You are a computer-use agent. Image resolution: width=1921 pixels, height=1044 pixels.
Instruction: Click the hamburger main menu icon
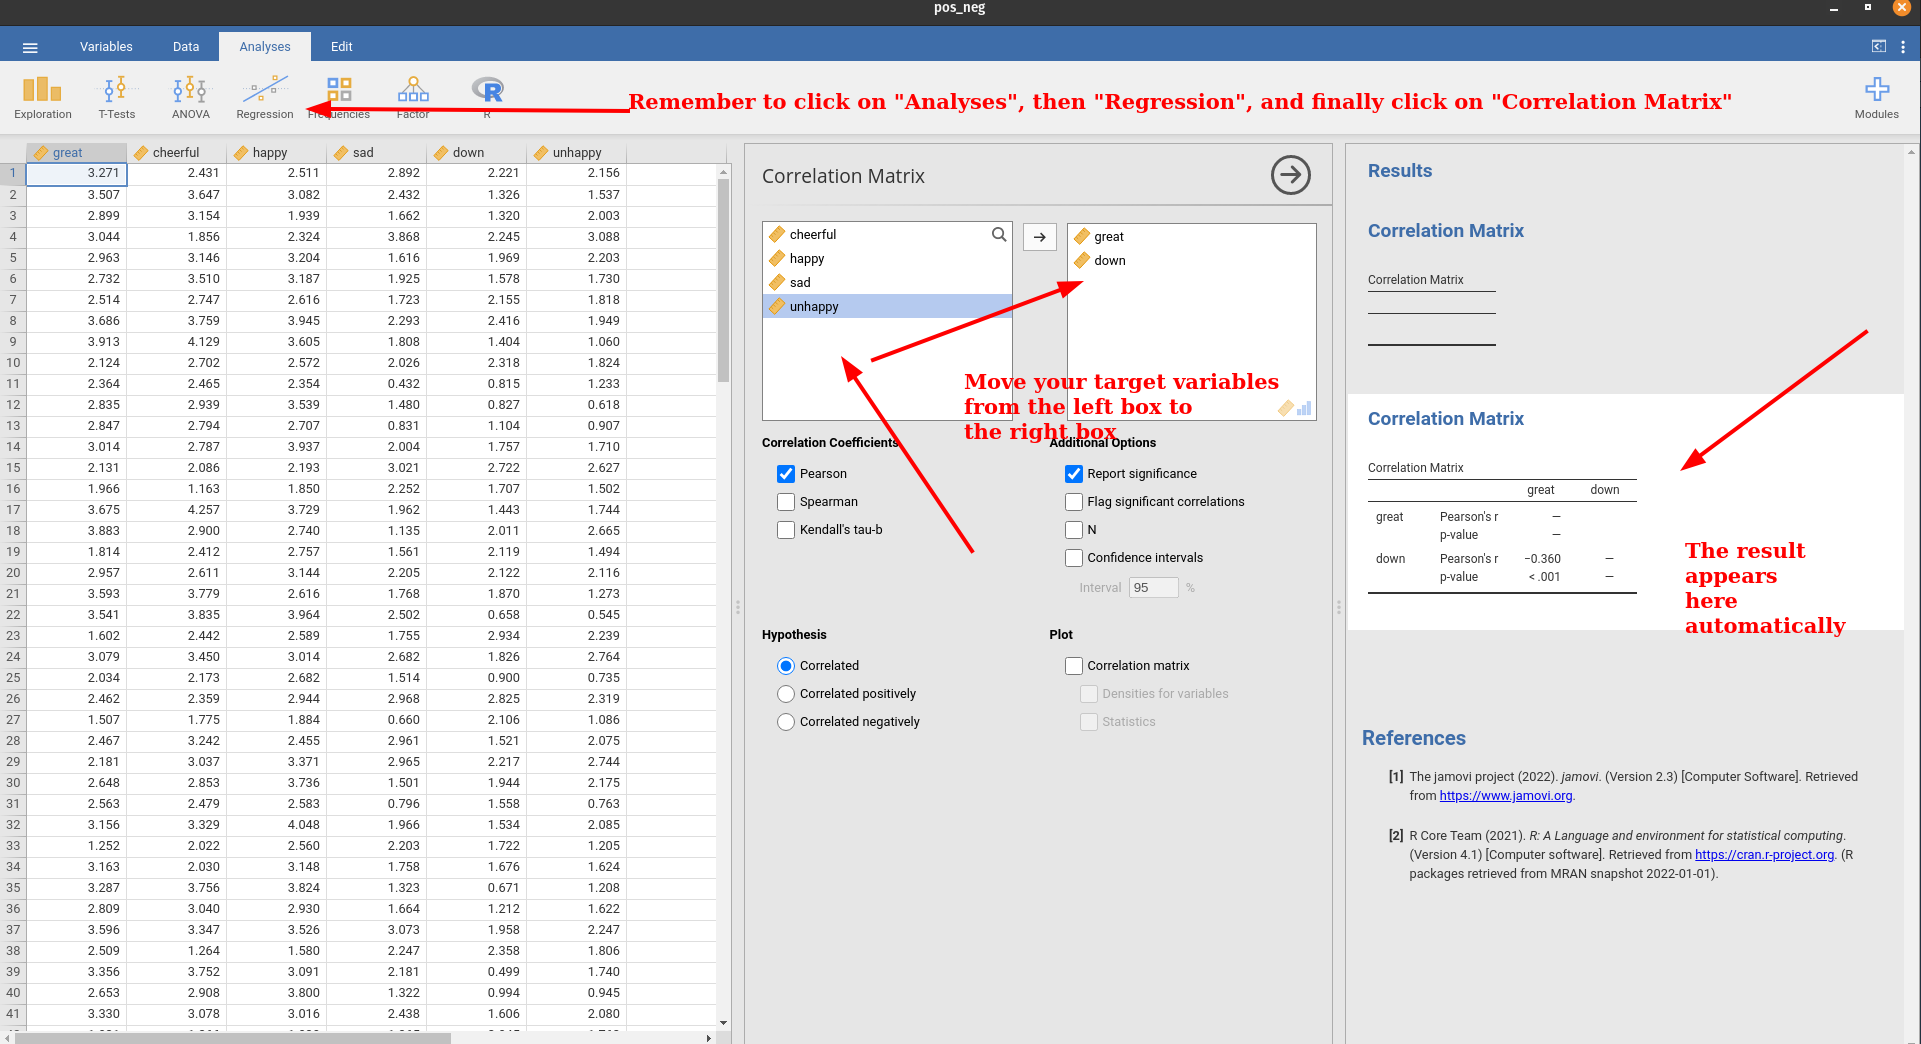pyautogui.click(x=30, y=47)
